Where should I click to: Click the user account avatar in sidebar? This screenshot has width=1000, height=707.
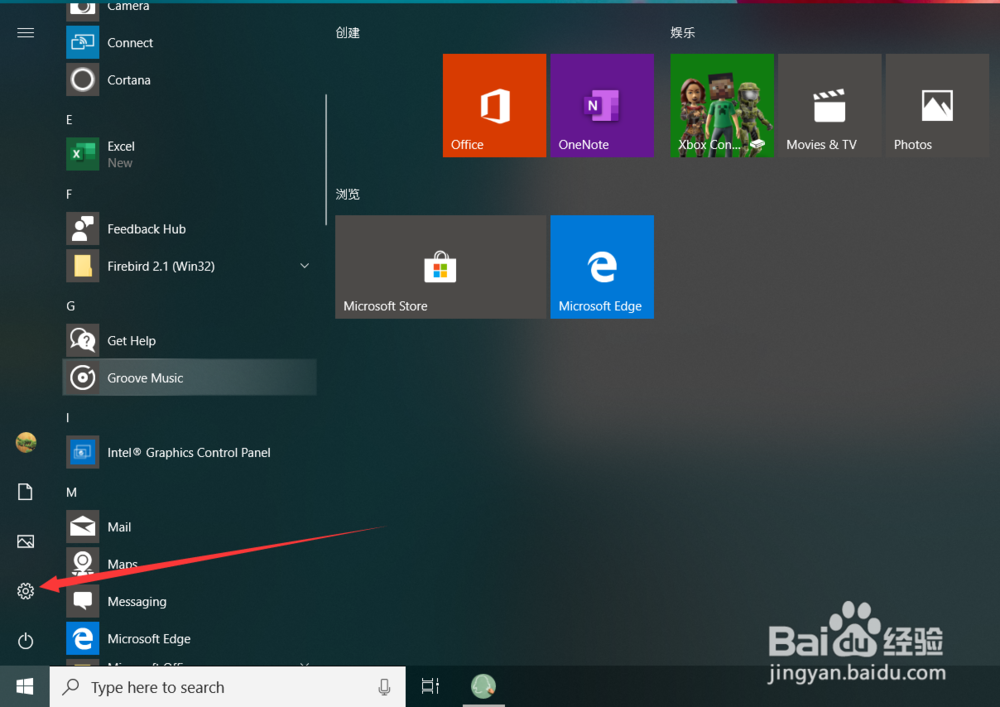coord(26,442)
